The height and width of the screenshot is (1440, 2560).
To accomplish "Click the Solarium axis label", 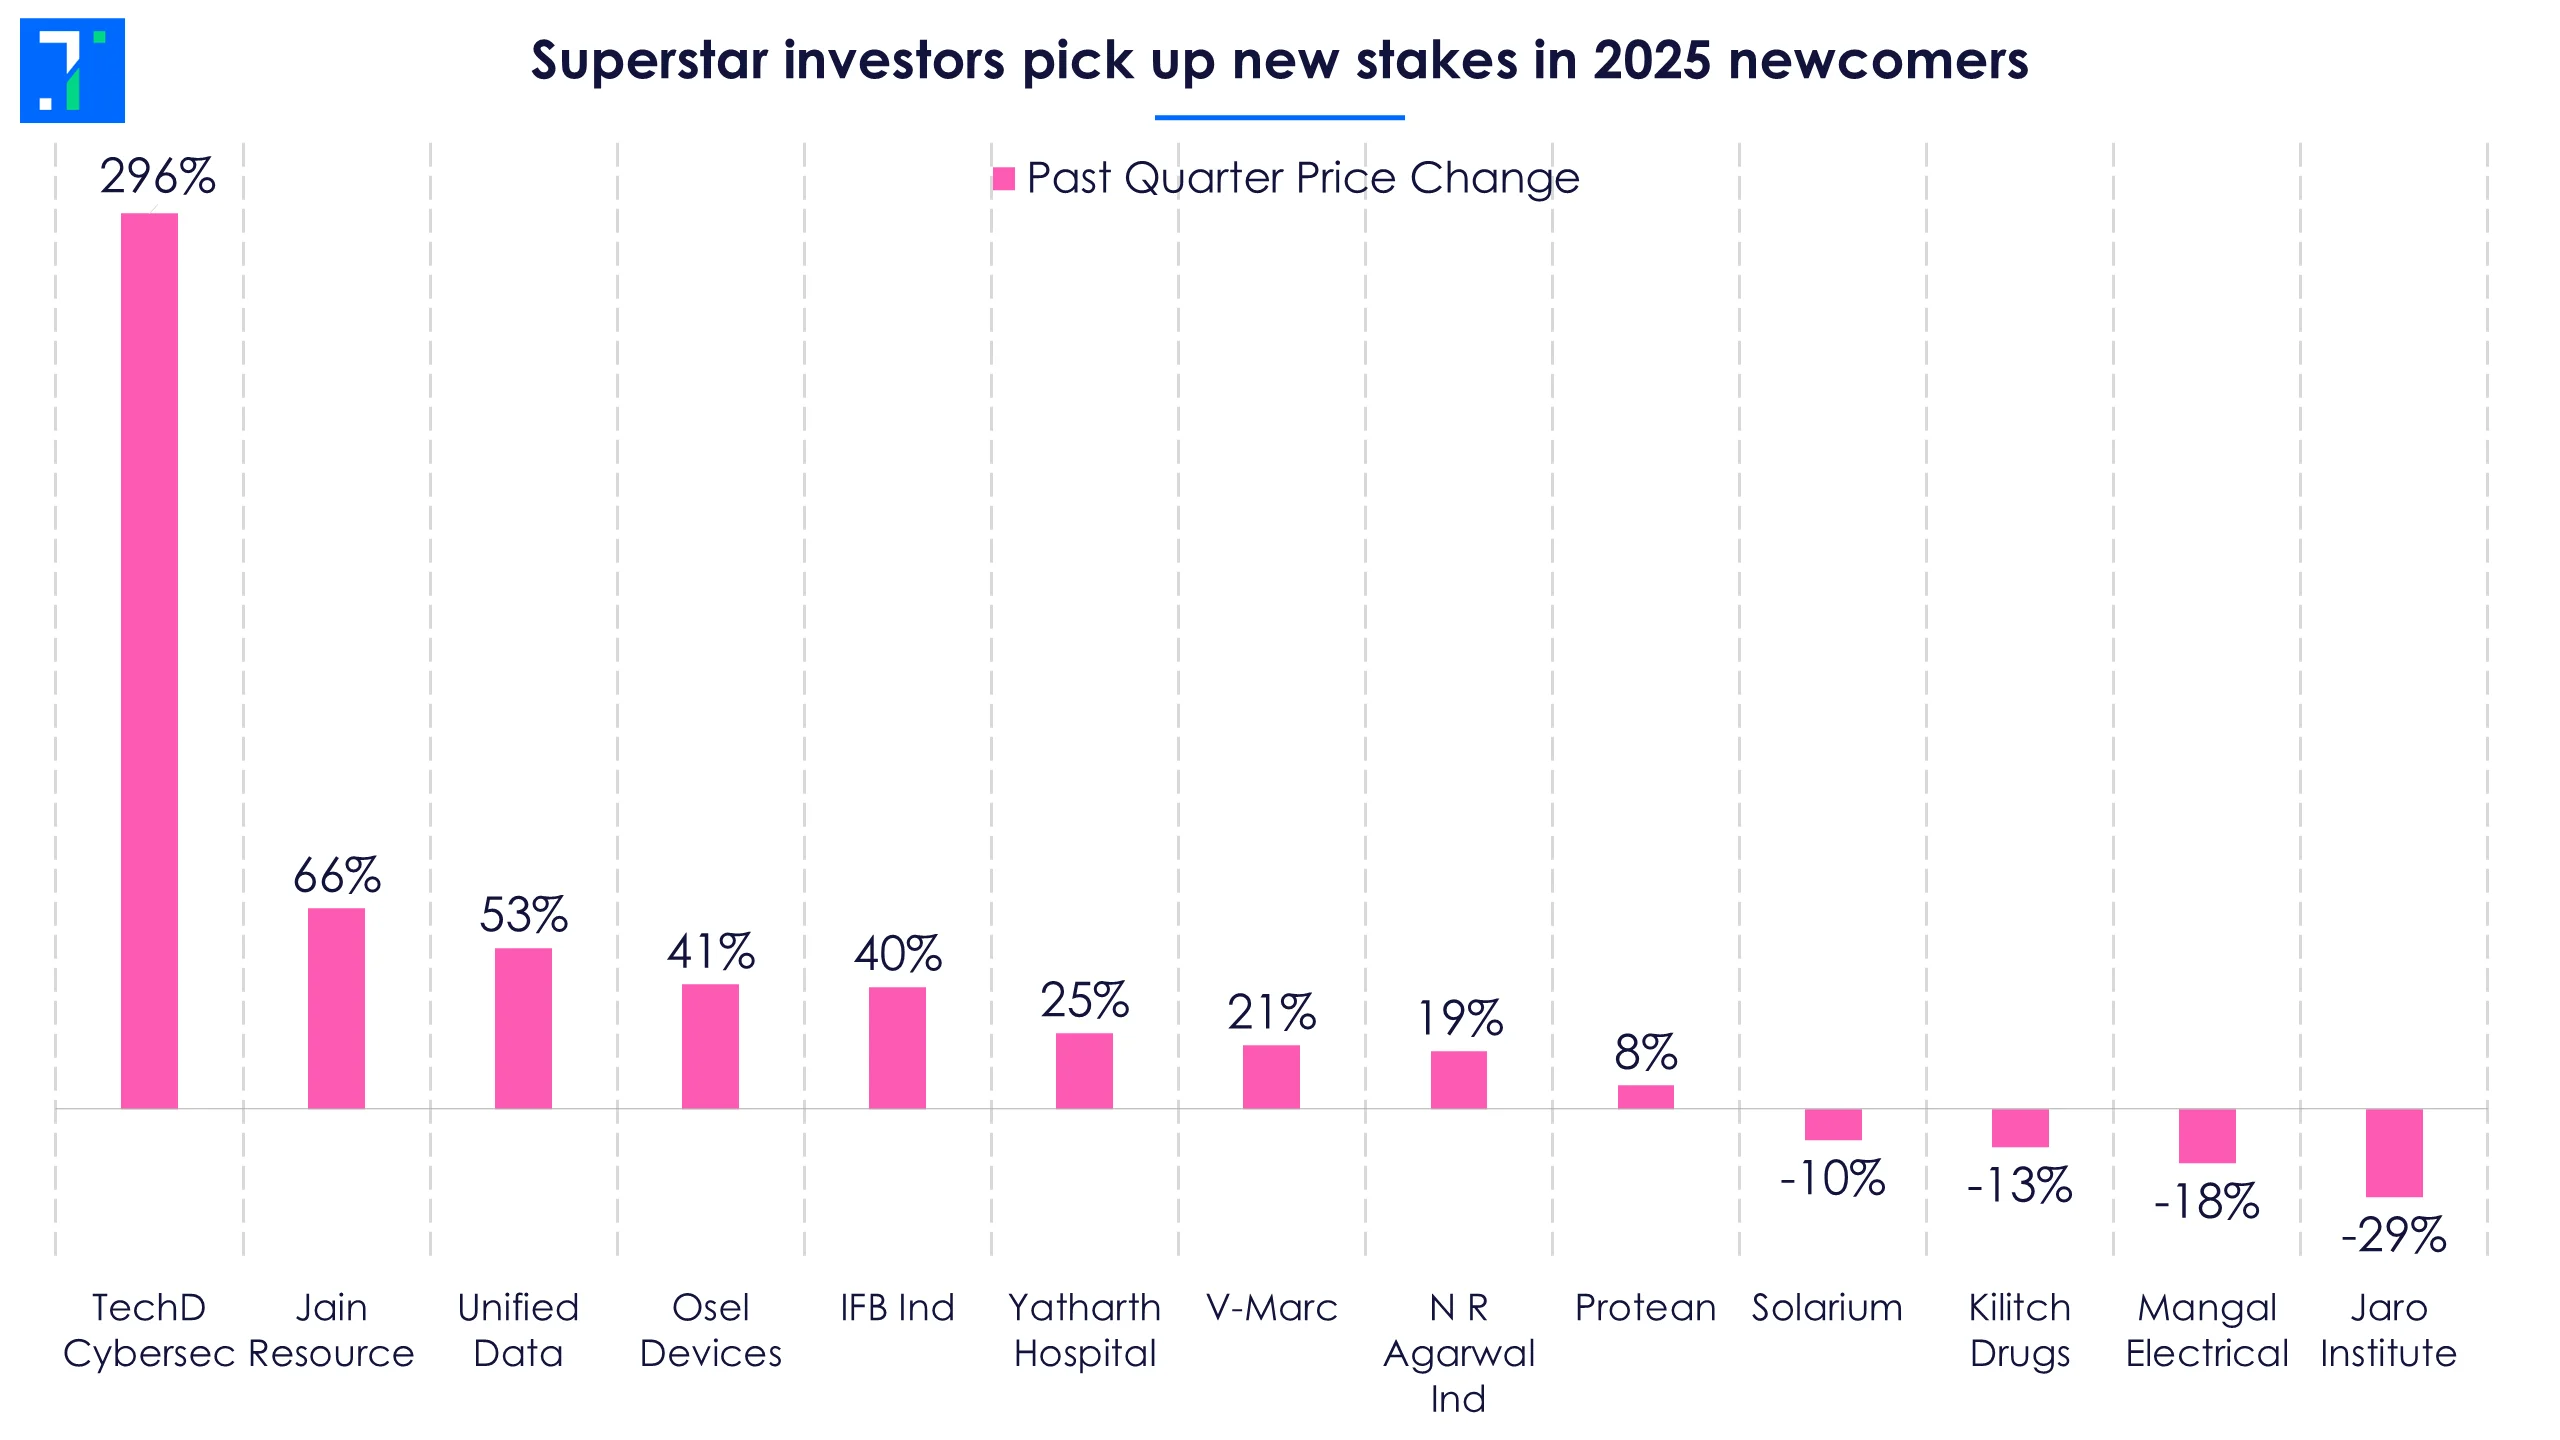I will pyautogui.click(x=1827, y=1308).
